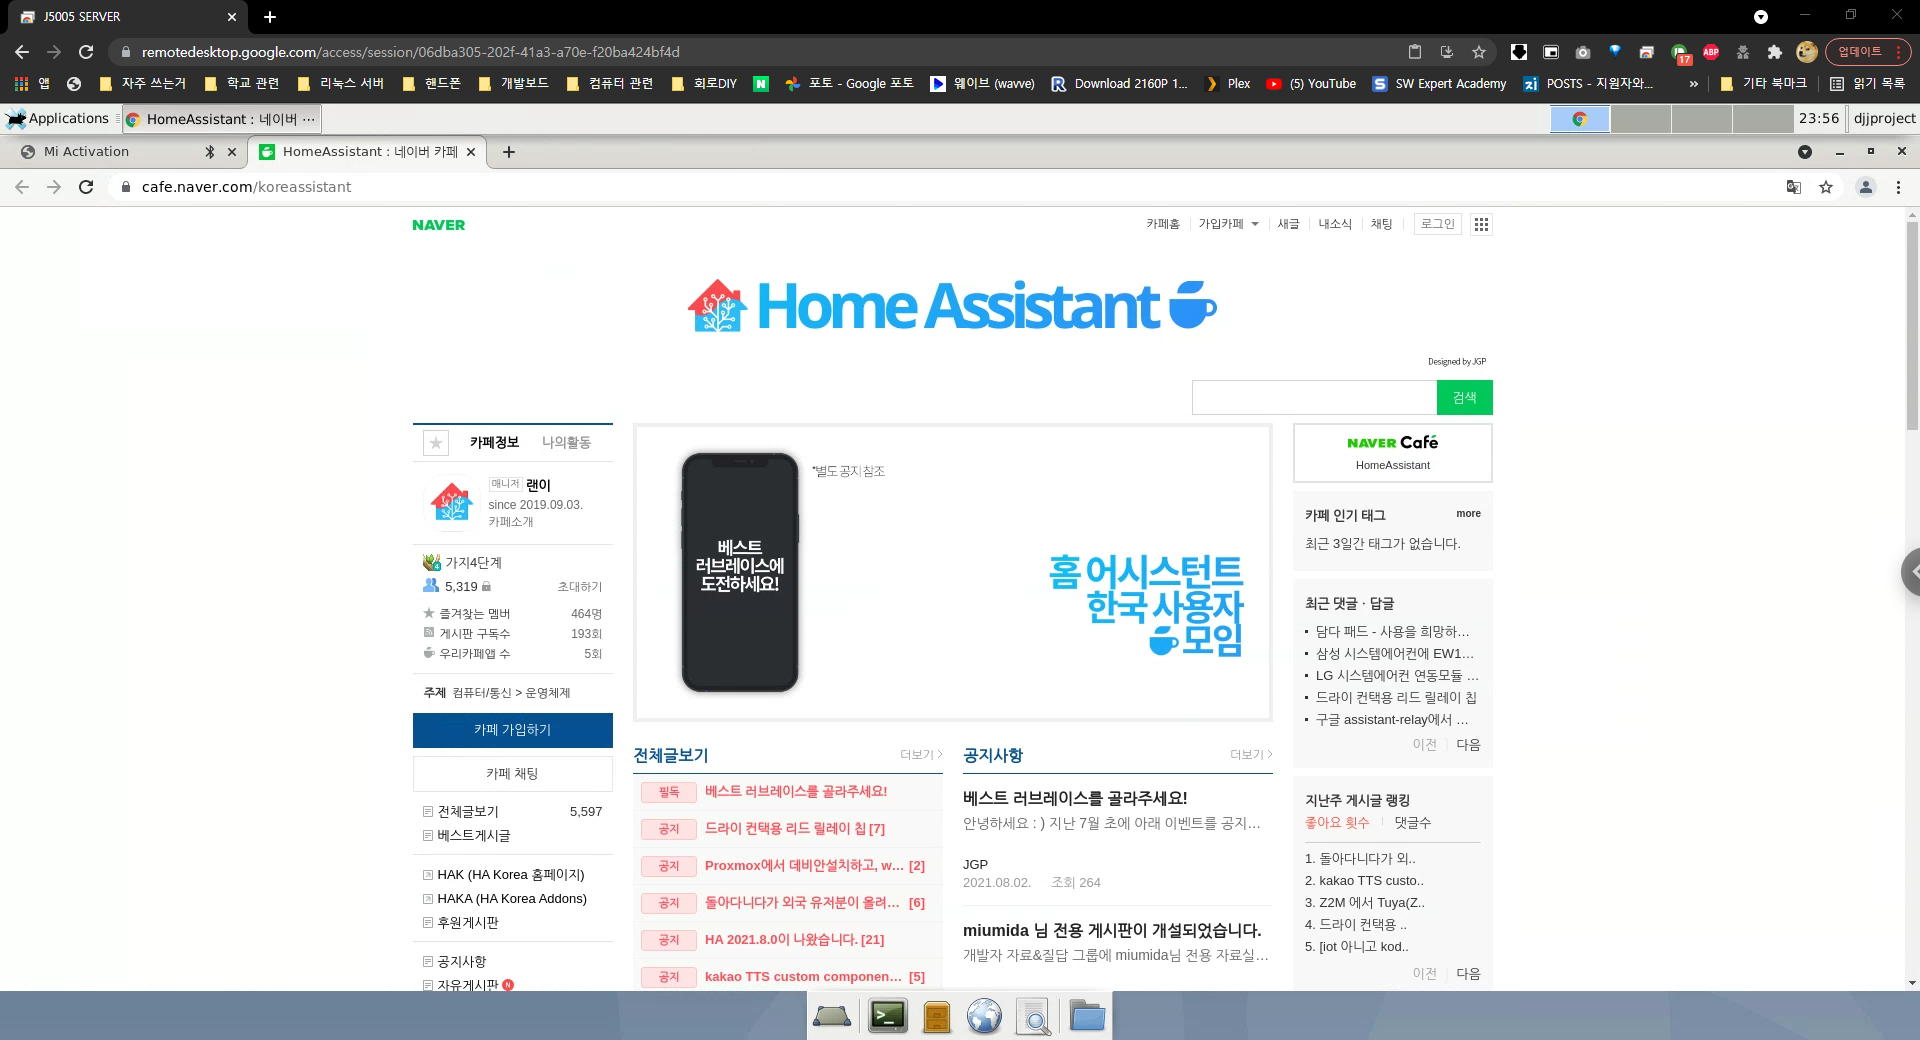
Task: Open the 카페홈 menu item
Action: [1163, 224]
